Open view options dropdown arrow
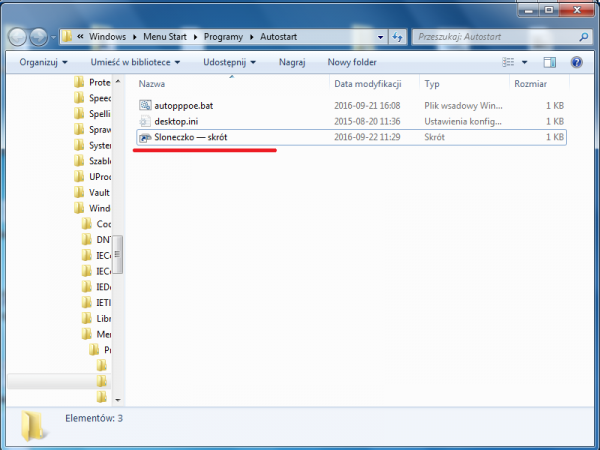The width and height of the screenshot is (600, 450). [x=525, y=62]
